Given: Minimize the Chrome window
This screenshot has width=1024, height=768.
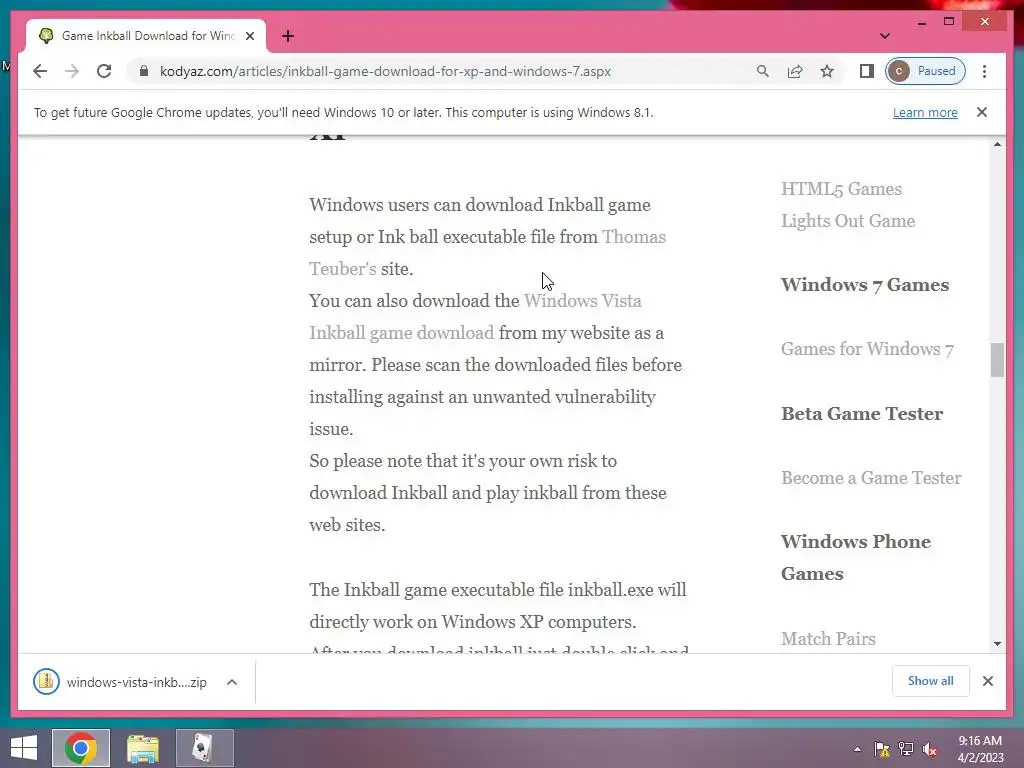Looking at the screenshot, I should 921,23.
